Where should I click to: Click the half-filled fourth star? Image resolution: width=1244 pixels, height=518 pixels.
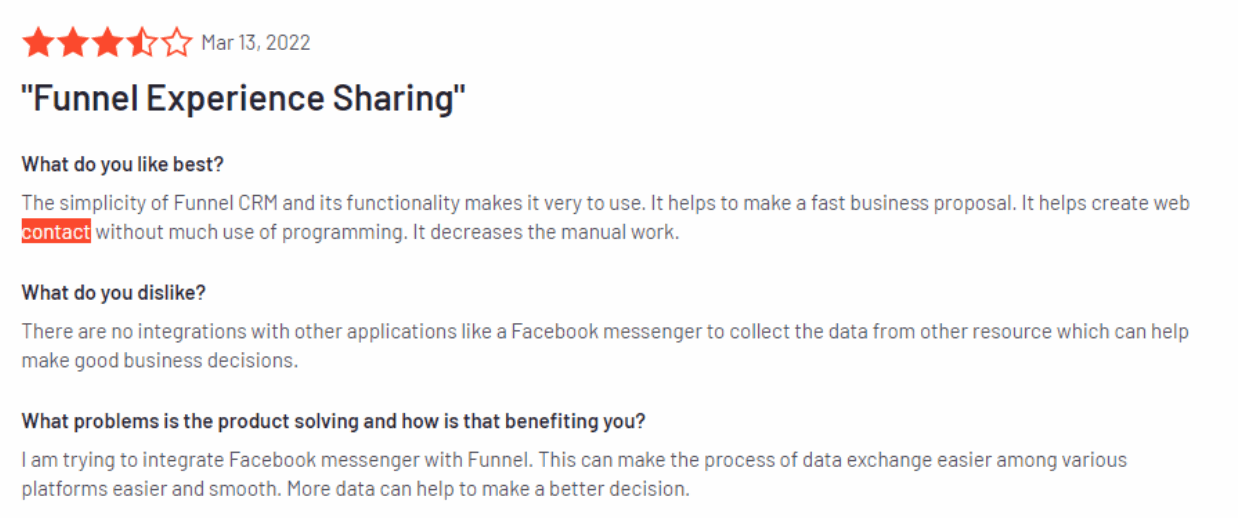(x=142, y=43)
